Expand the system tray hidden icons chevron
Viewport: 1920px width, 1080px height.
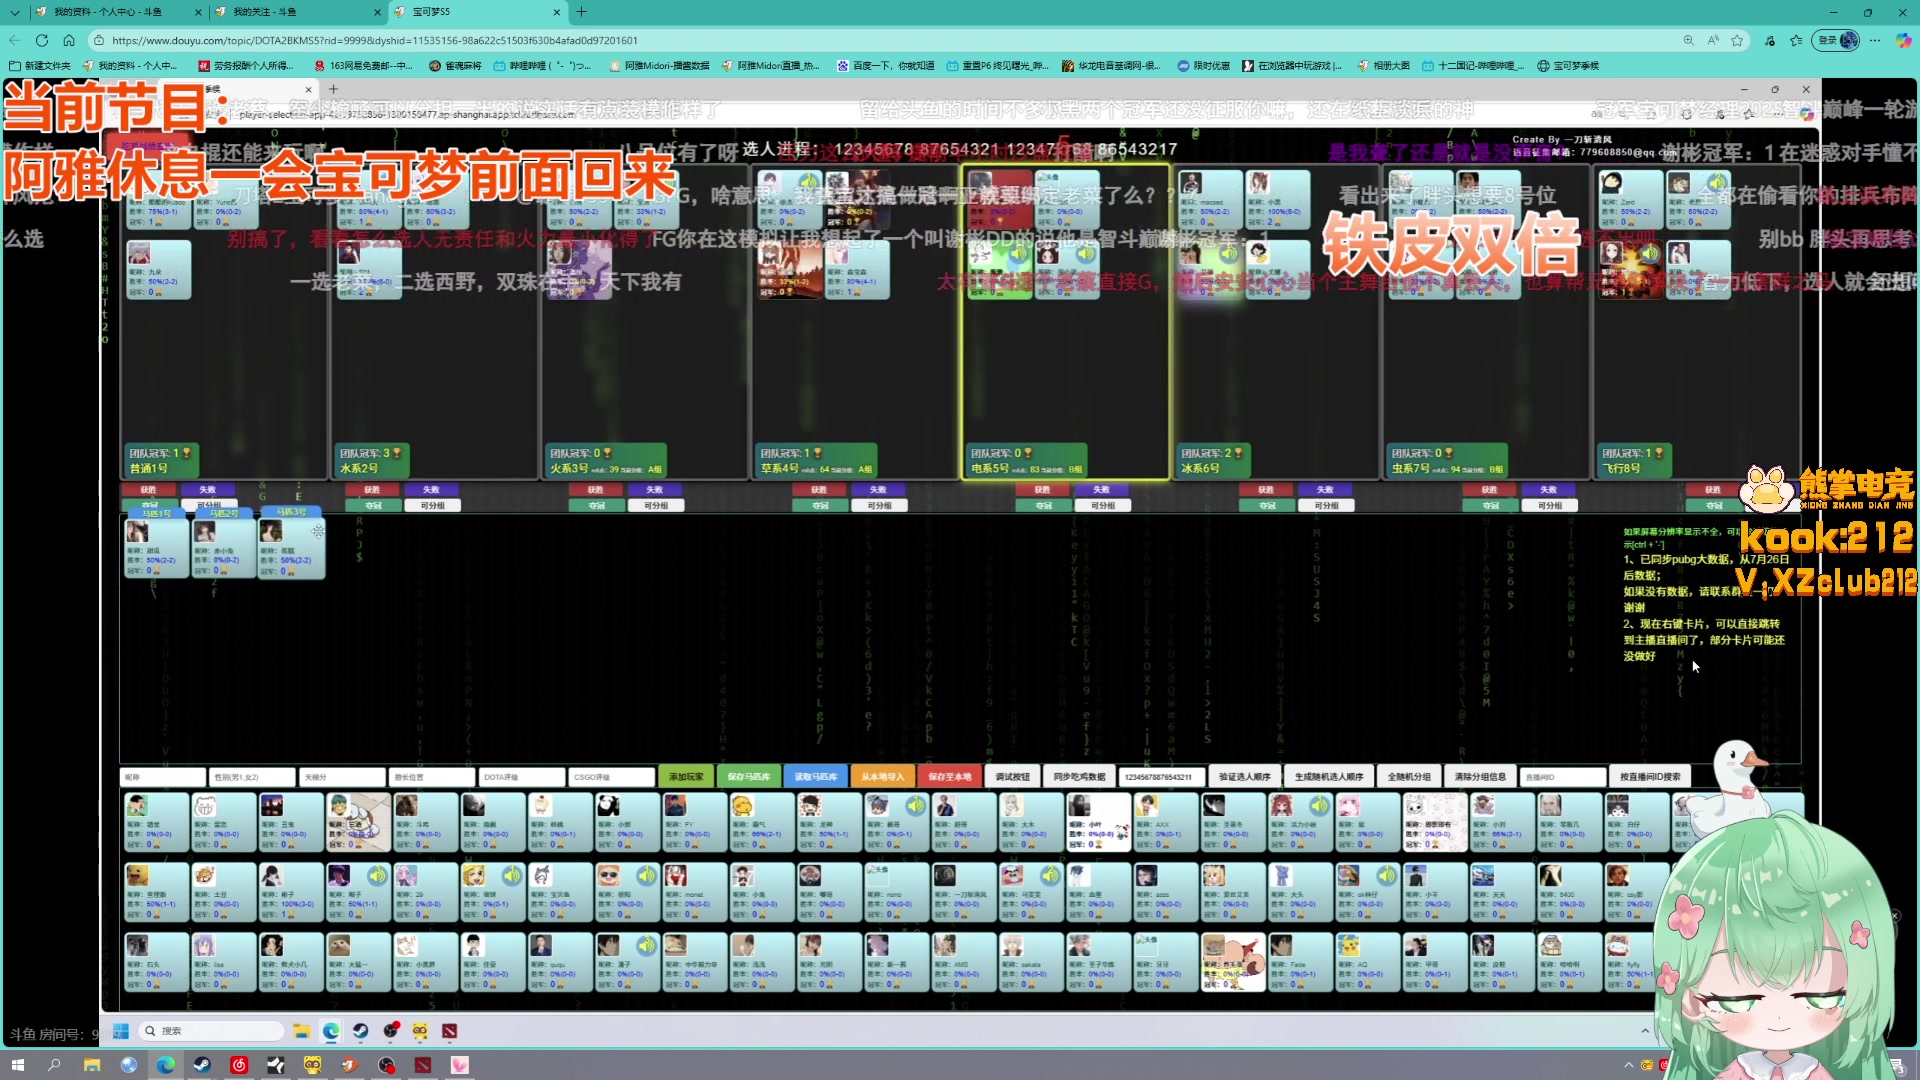pos(1629,1065)
